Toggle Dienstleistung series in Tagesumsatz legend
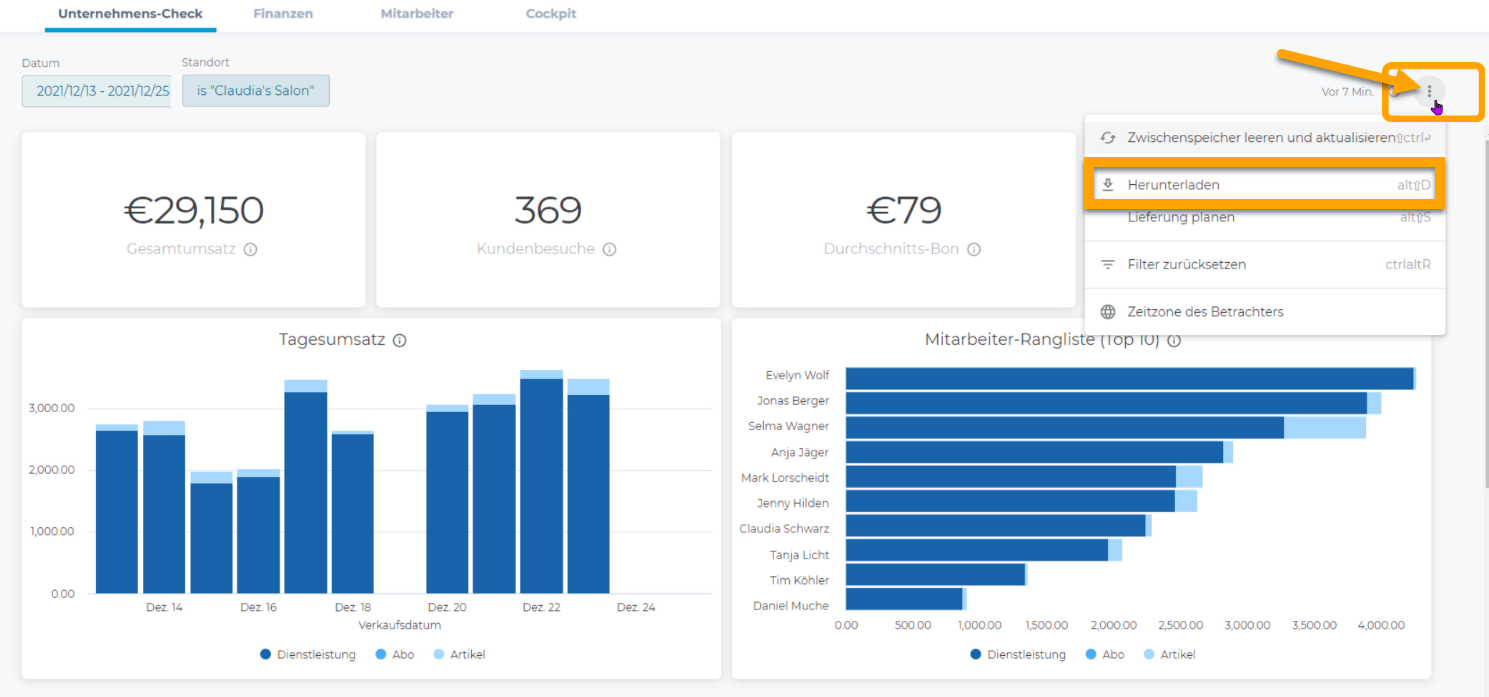The height and width of the screenshot is (697, 1489). [x=308, y=654]
